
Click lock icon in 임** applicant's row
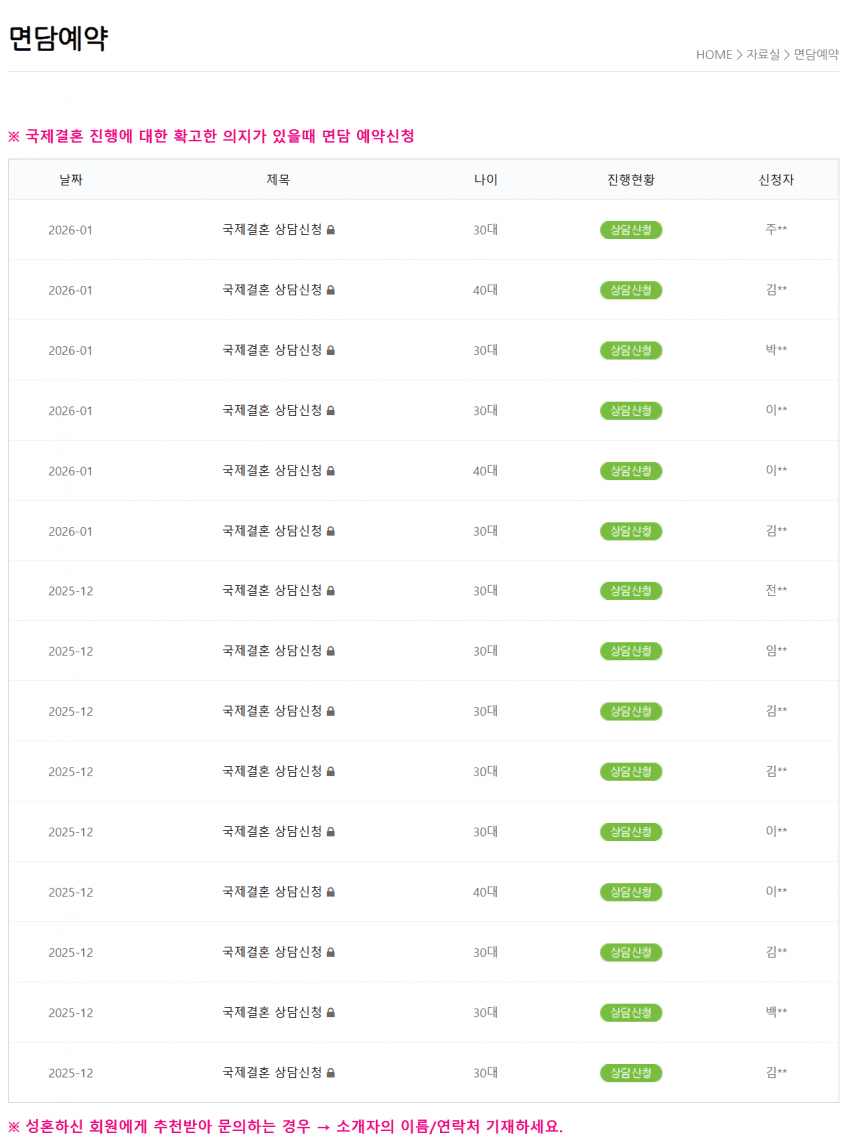click(331, 651)
